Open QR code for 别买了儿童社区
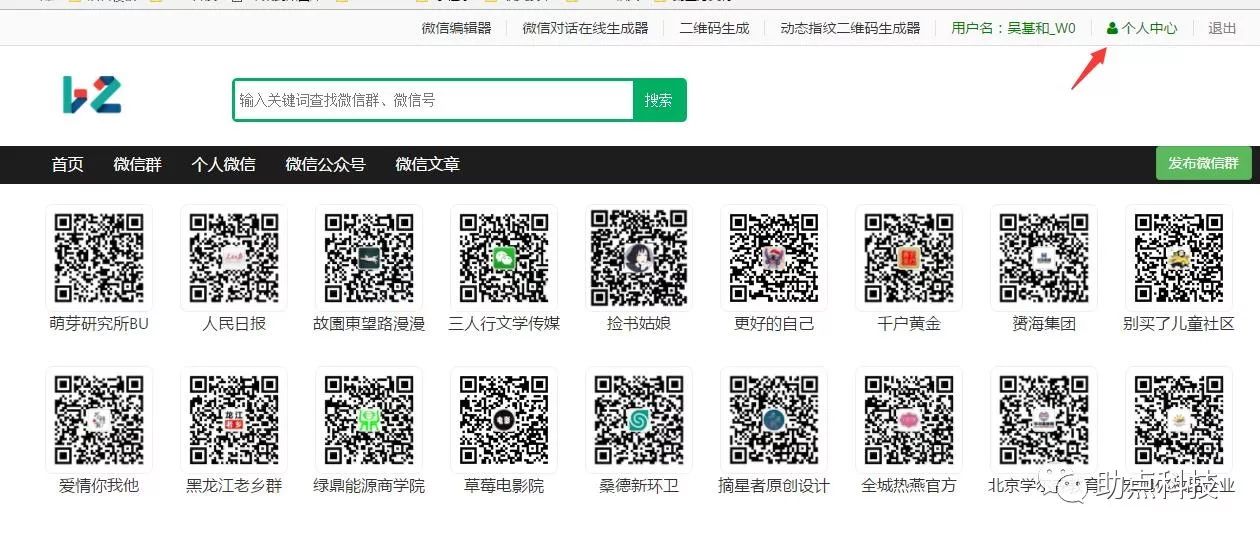The image size is (1260, 541). pos(1179,258)
